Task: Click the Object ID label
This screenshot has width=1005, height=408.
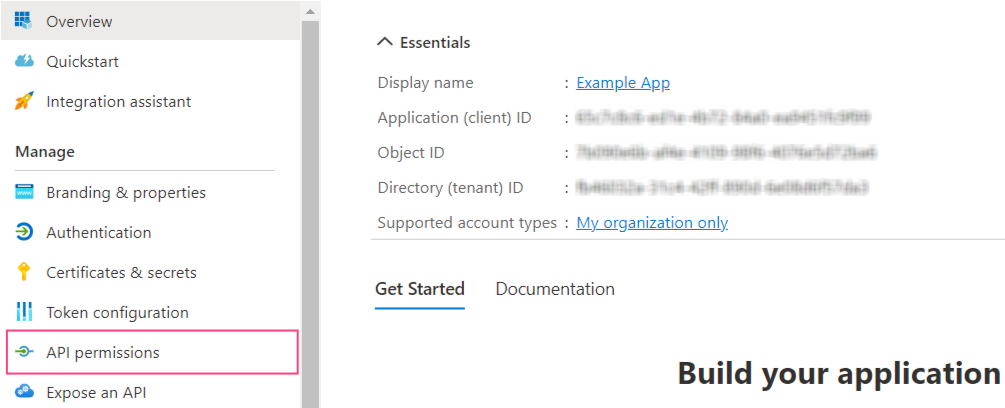Action: [411, 153]
